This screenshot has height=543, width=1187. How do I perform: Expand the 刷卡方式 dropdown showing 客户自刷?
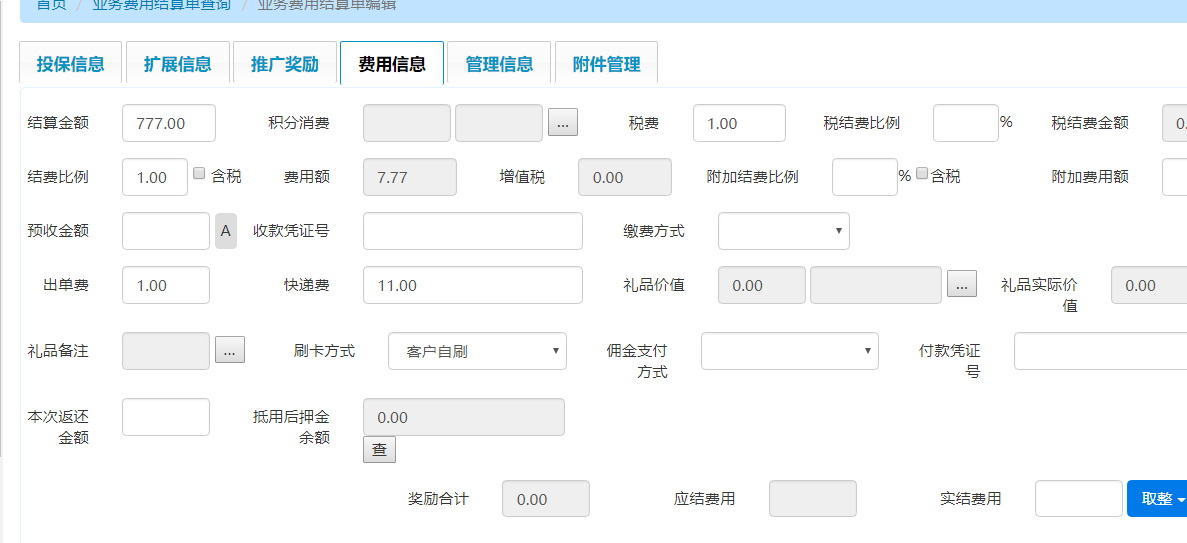[x=477, y=351]
